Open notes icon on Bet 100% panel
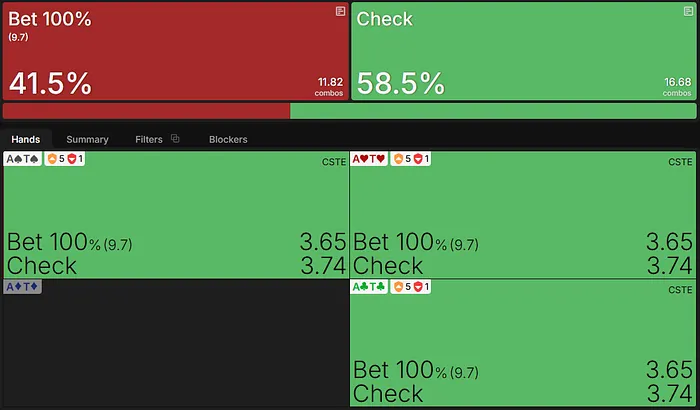This screenshot has height=410, width=700. point(340,11)
